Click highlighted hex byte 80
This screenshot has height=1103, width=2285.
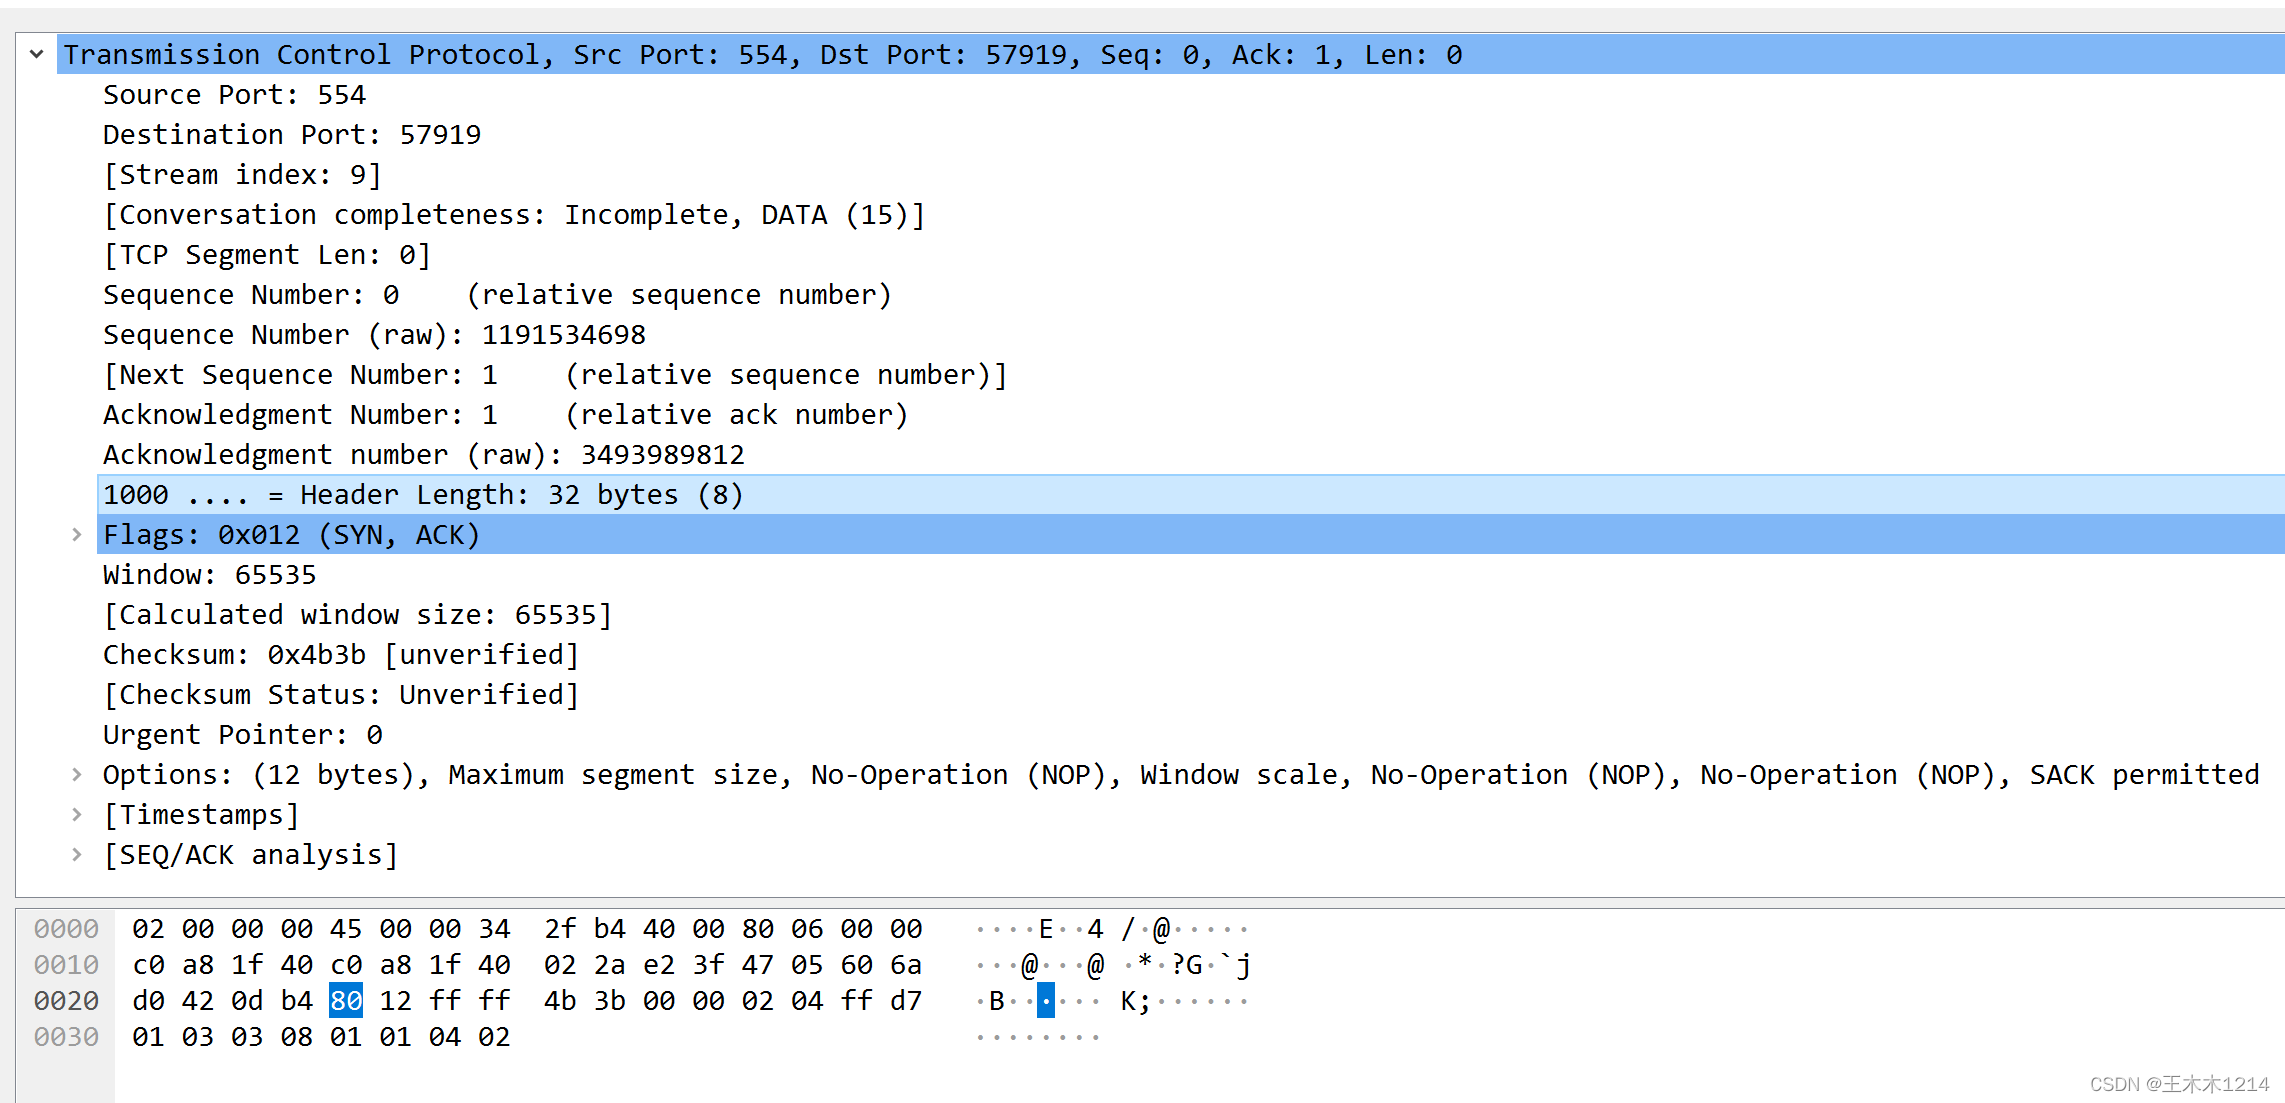346,1001
